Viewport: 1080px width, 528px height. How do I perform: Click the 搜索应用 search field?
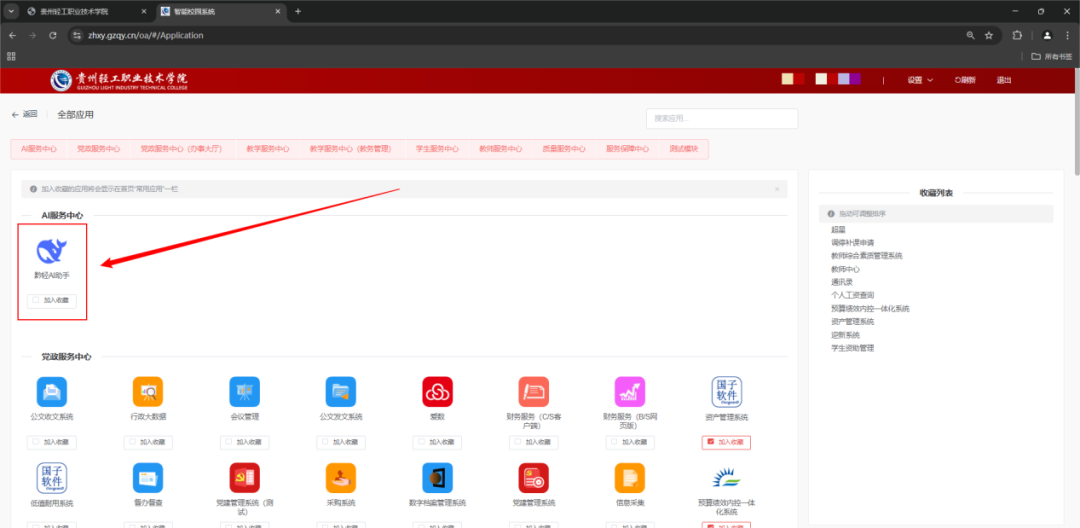click(722, 118)
